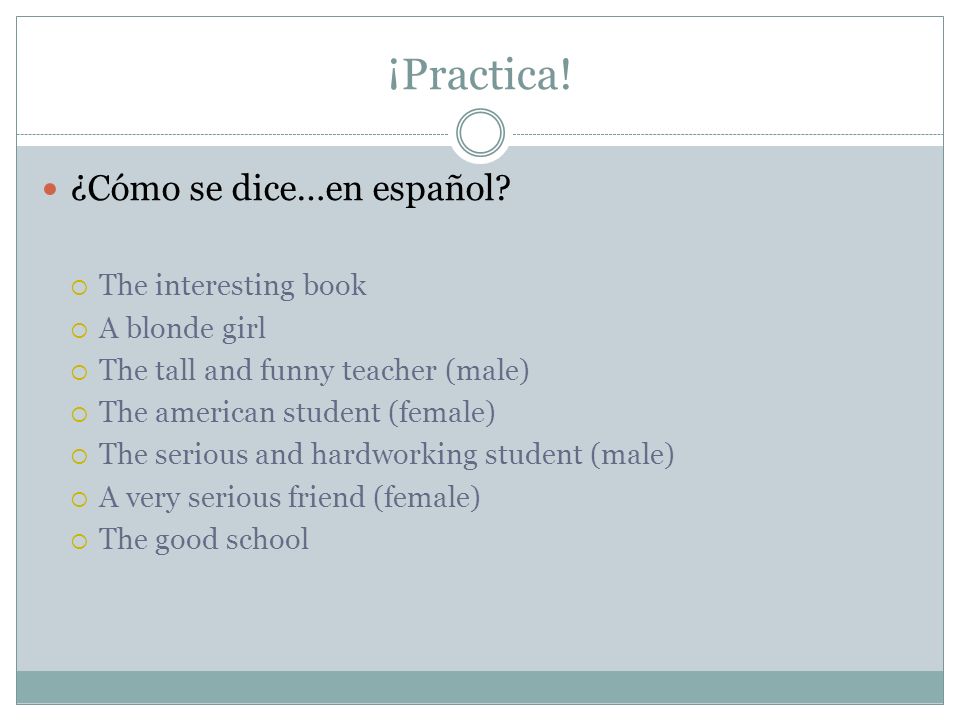
Task: Select 'A very serious friend (female)' line
Action: point(290,498)
